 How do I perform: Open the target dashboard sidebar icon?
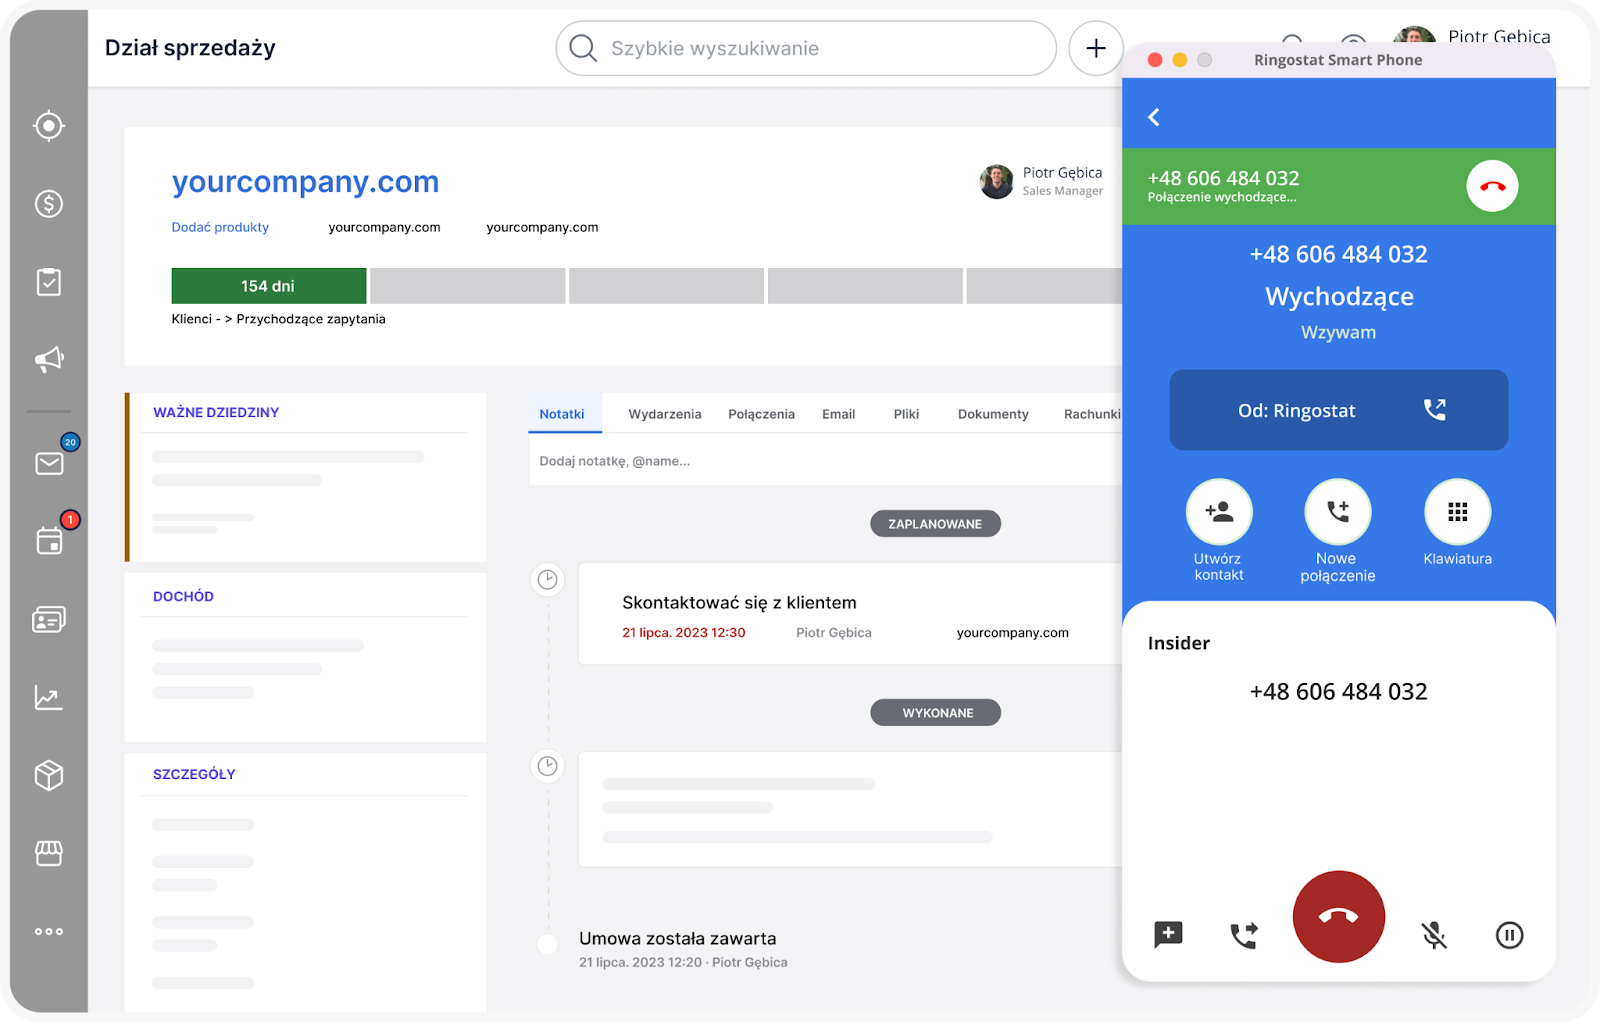[x=49, y=126]
